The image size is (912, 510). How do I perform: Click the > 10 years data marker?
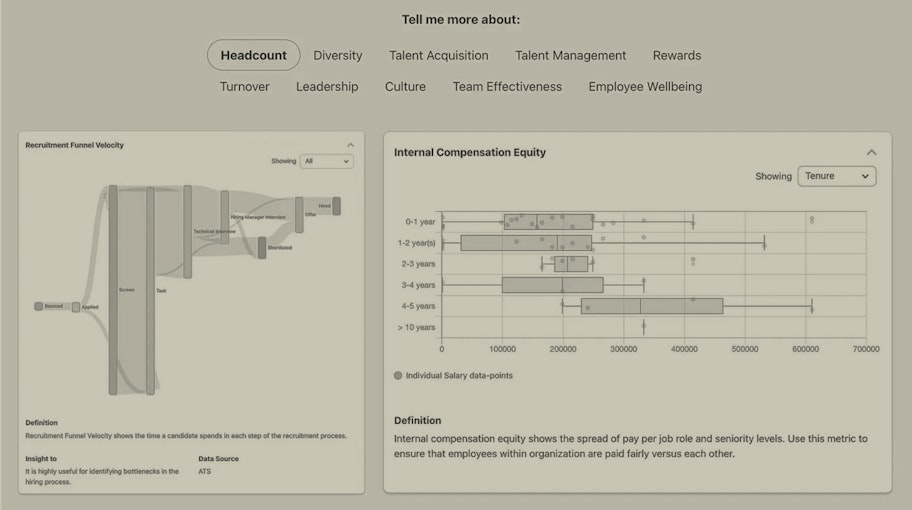coord(643,327)
